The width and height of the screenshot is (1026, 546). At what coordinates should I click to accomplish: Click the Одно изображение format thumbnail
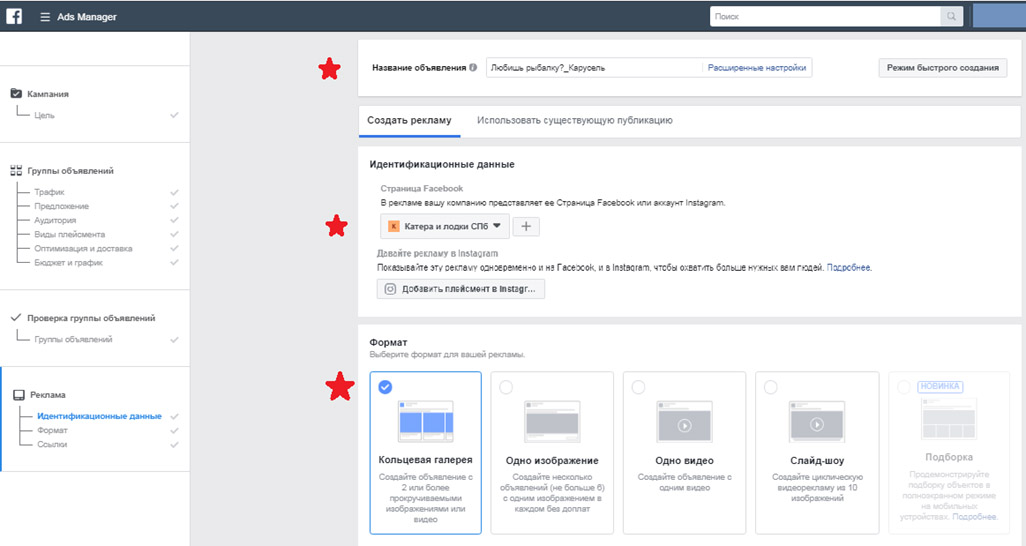pos(552,421)
